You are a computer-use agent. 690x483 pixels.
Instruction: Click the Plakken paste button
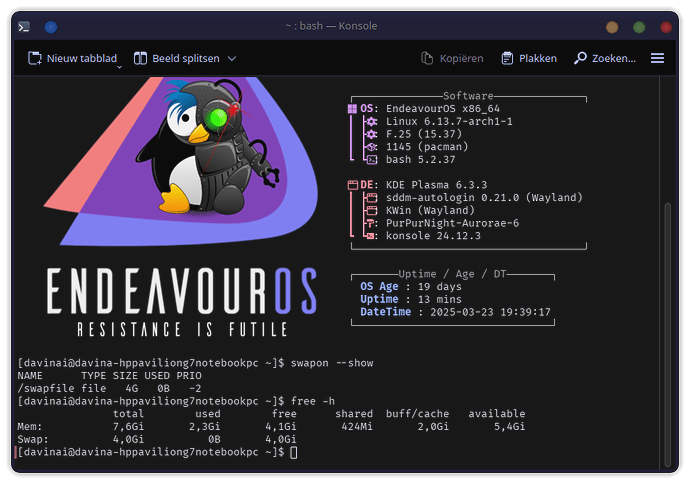tap(529, 59)
